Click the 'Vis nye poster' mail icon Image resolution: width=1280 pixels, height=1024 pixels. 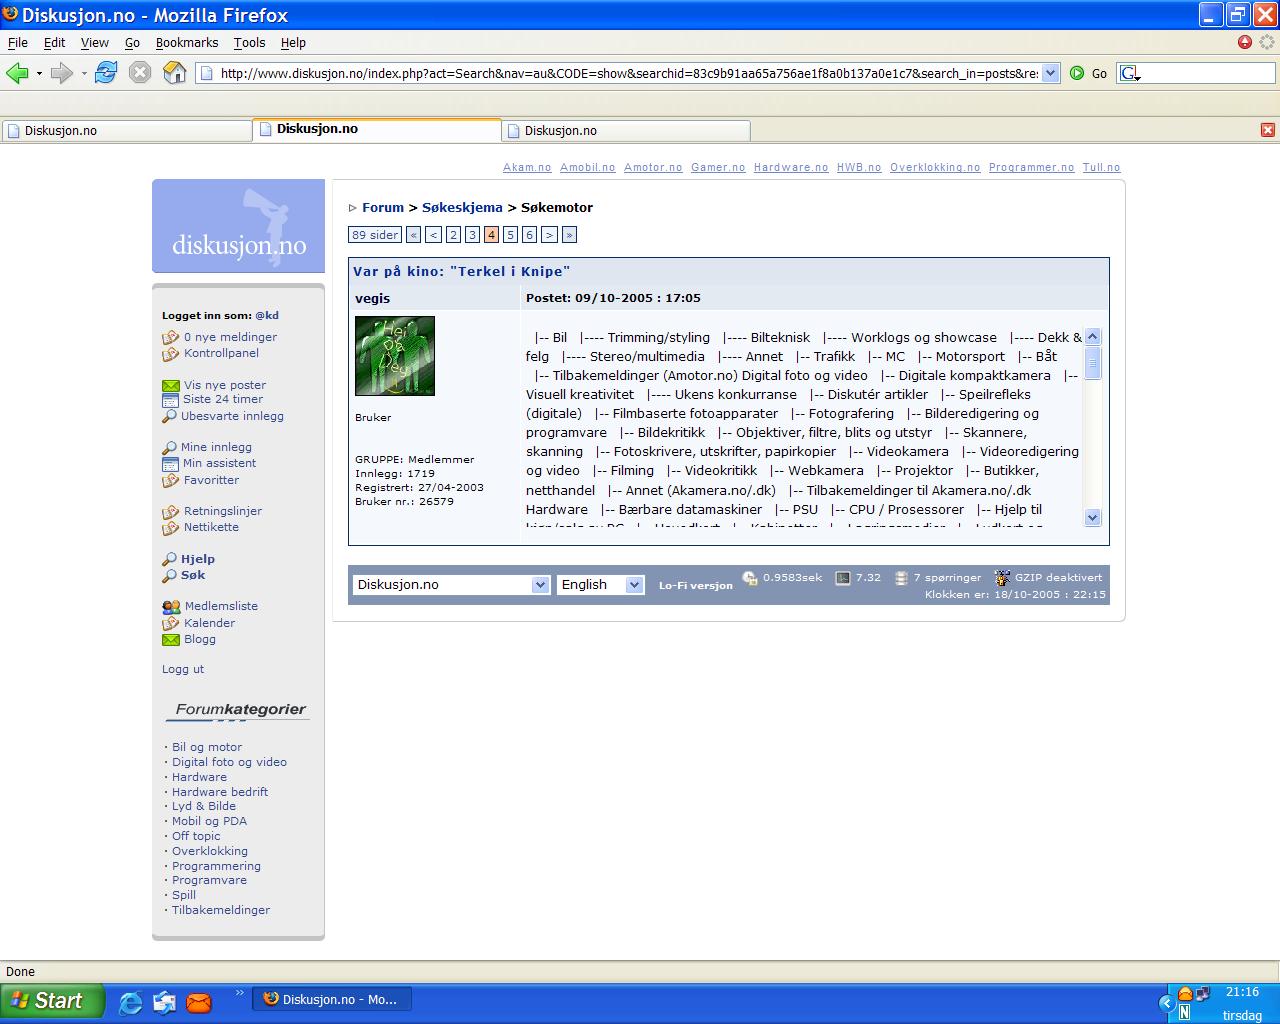pos(171,385)
